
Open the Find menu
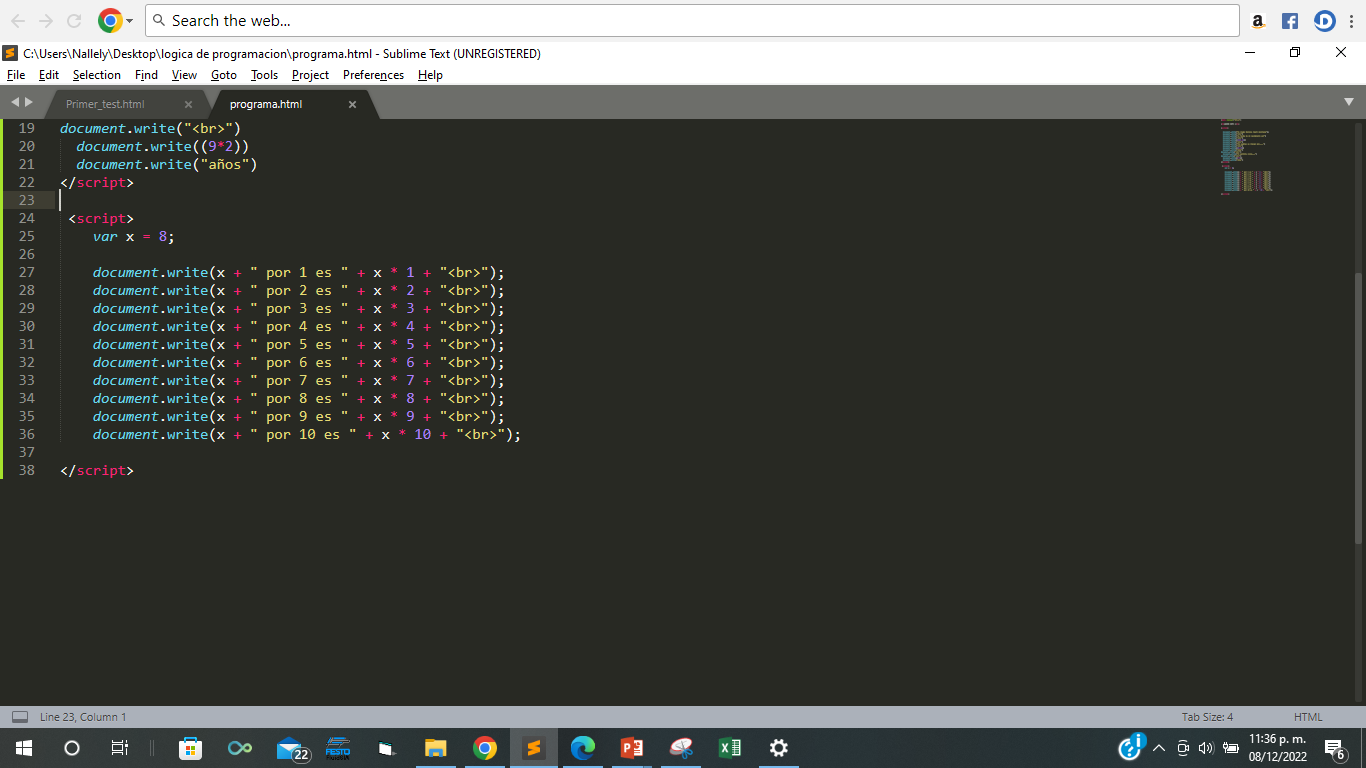[x=146, y=75]
